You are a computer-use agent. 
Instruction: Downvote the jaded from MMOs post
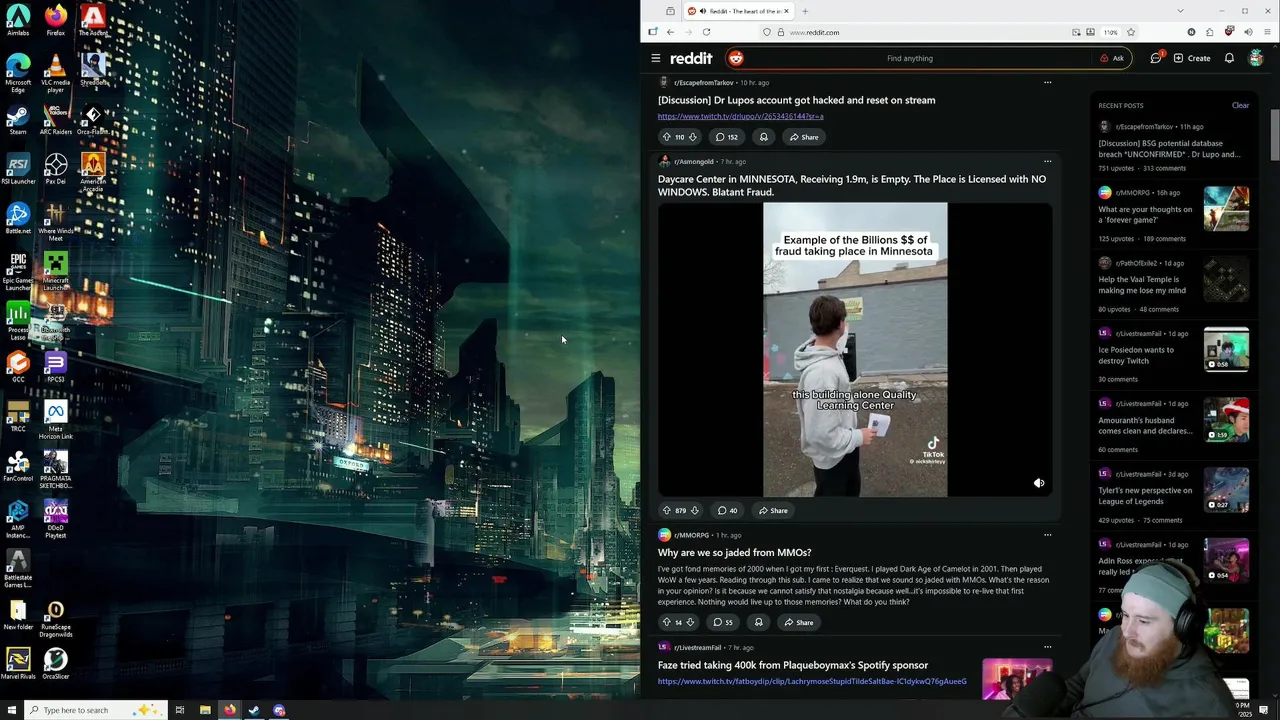click(x=689, y=622)
